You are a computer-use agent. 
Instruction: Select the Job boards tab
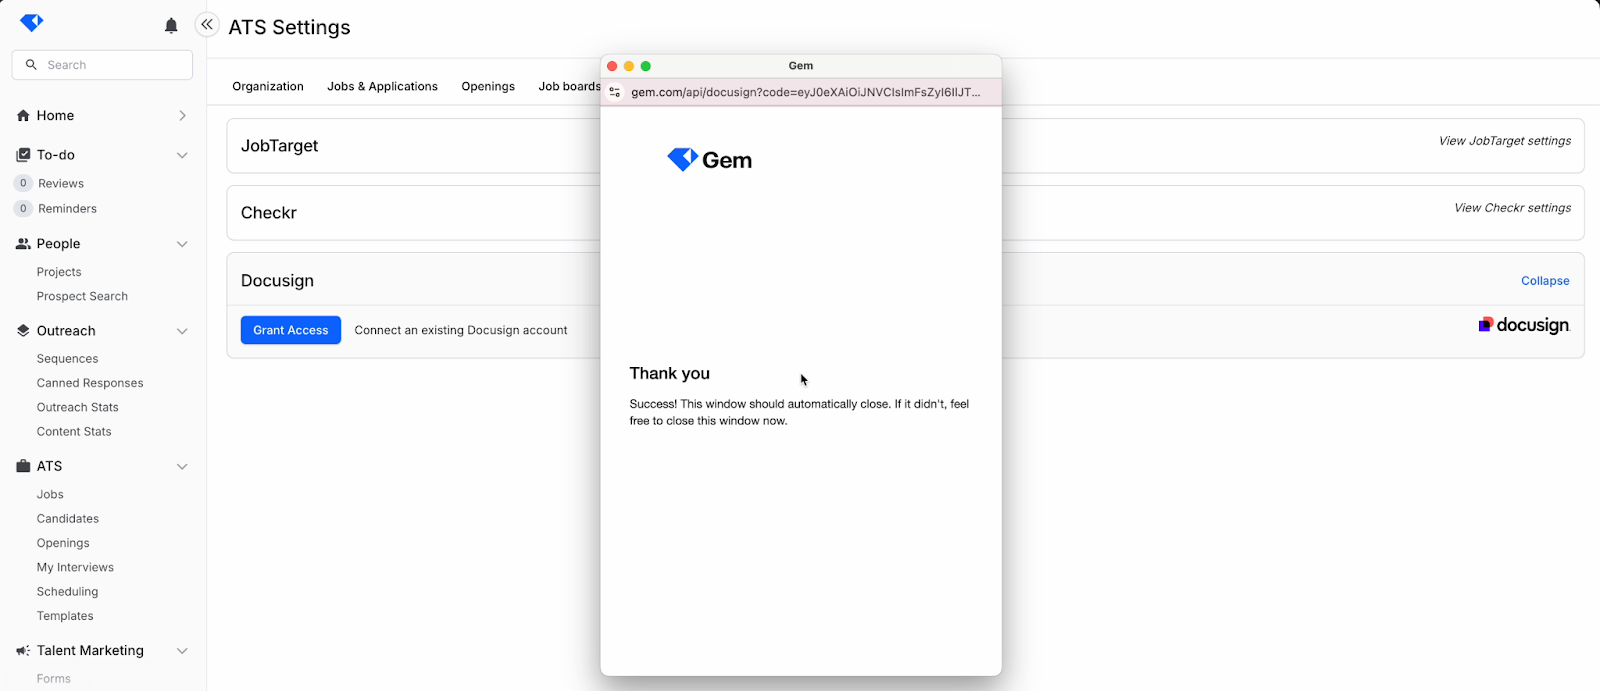[x=569, y=87]
